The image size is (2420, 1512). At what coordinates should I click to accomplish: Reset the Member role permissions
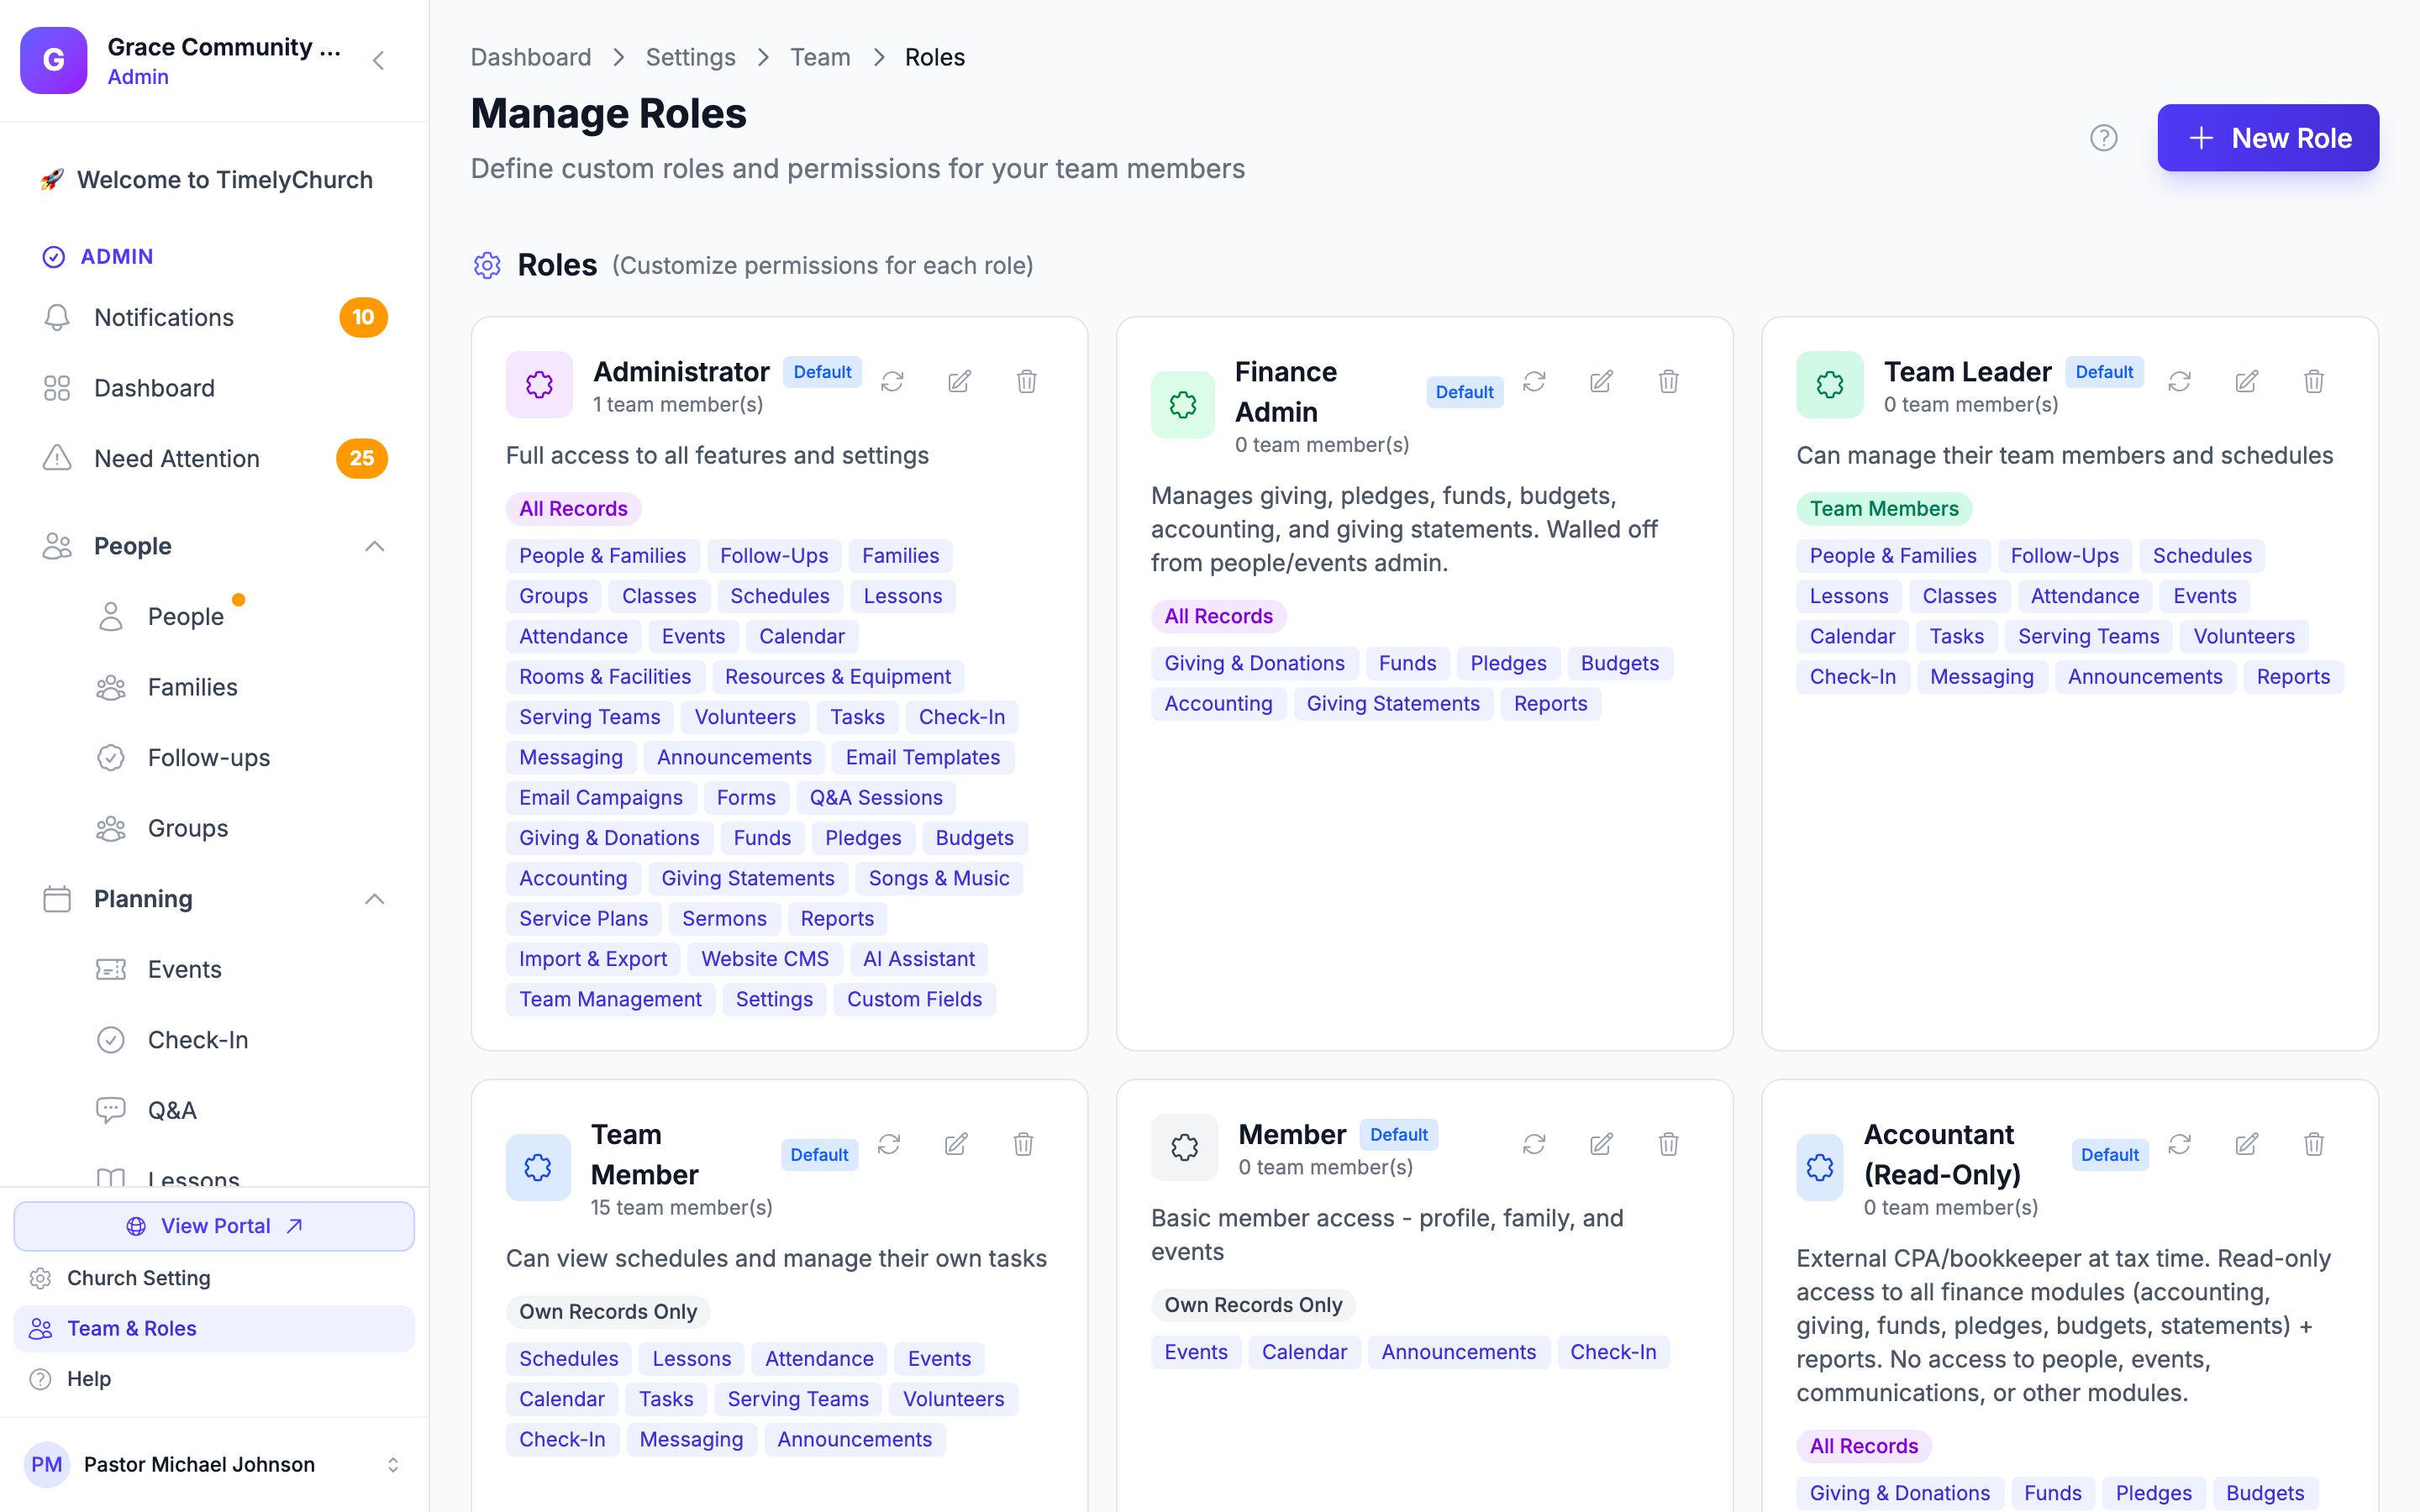(x=1534, y=1143)
